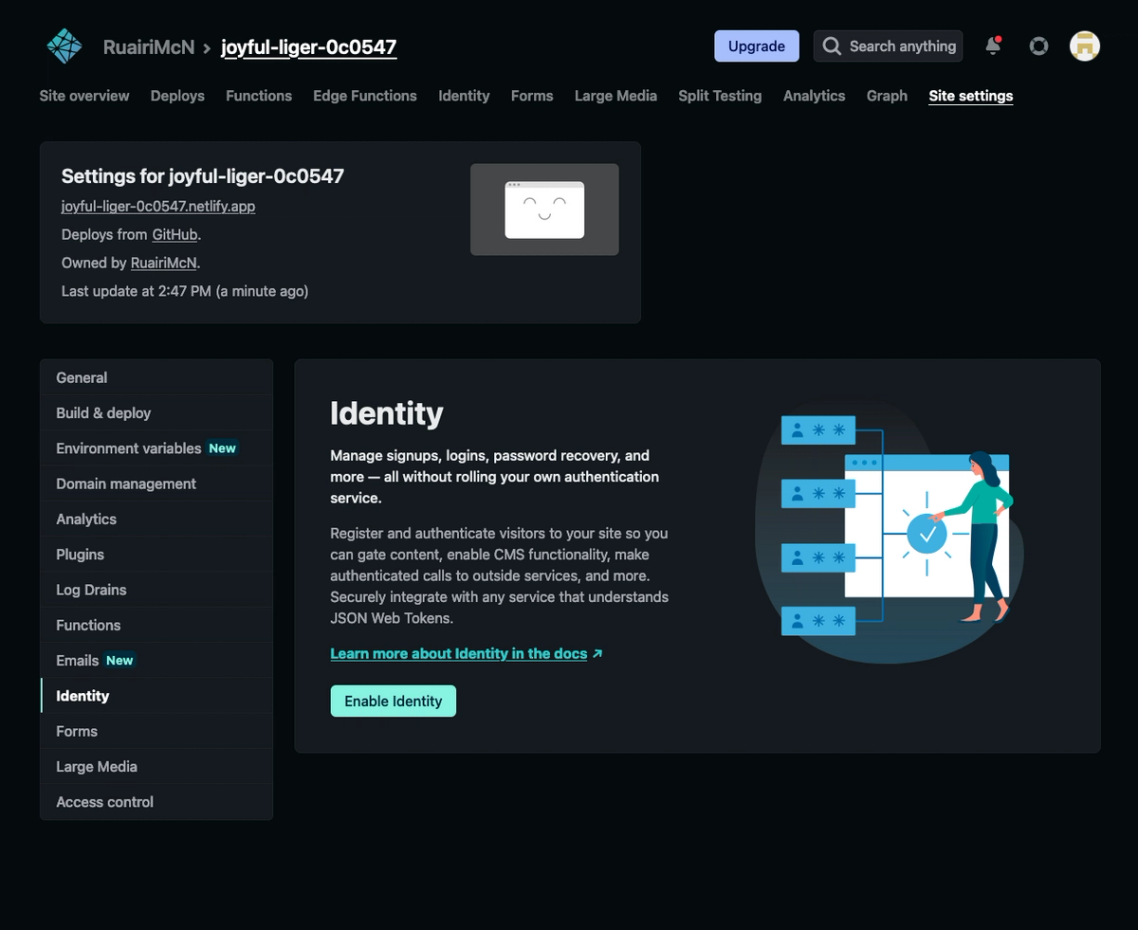Open Build & deploy settings
Image resolution: width=1138 pixels, height=930 pixels.
click(x=157, y=413)
